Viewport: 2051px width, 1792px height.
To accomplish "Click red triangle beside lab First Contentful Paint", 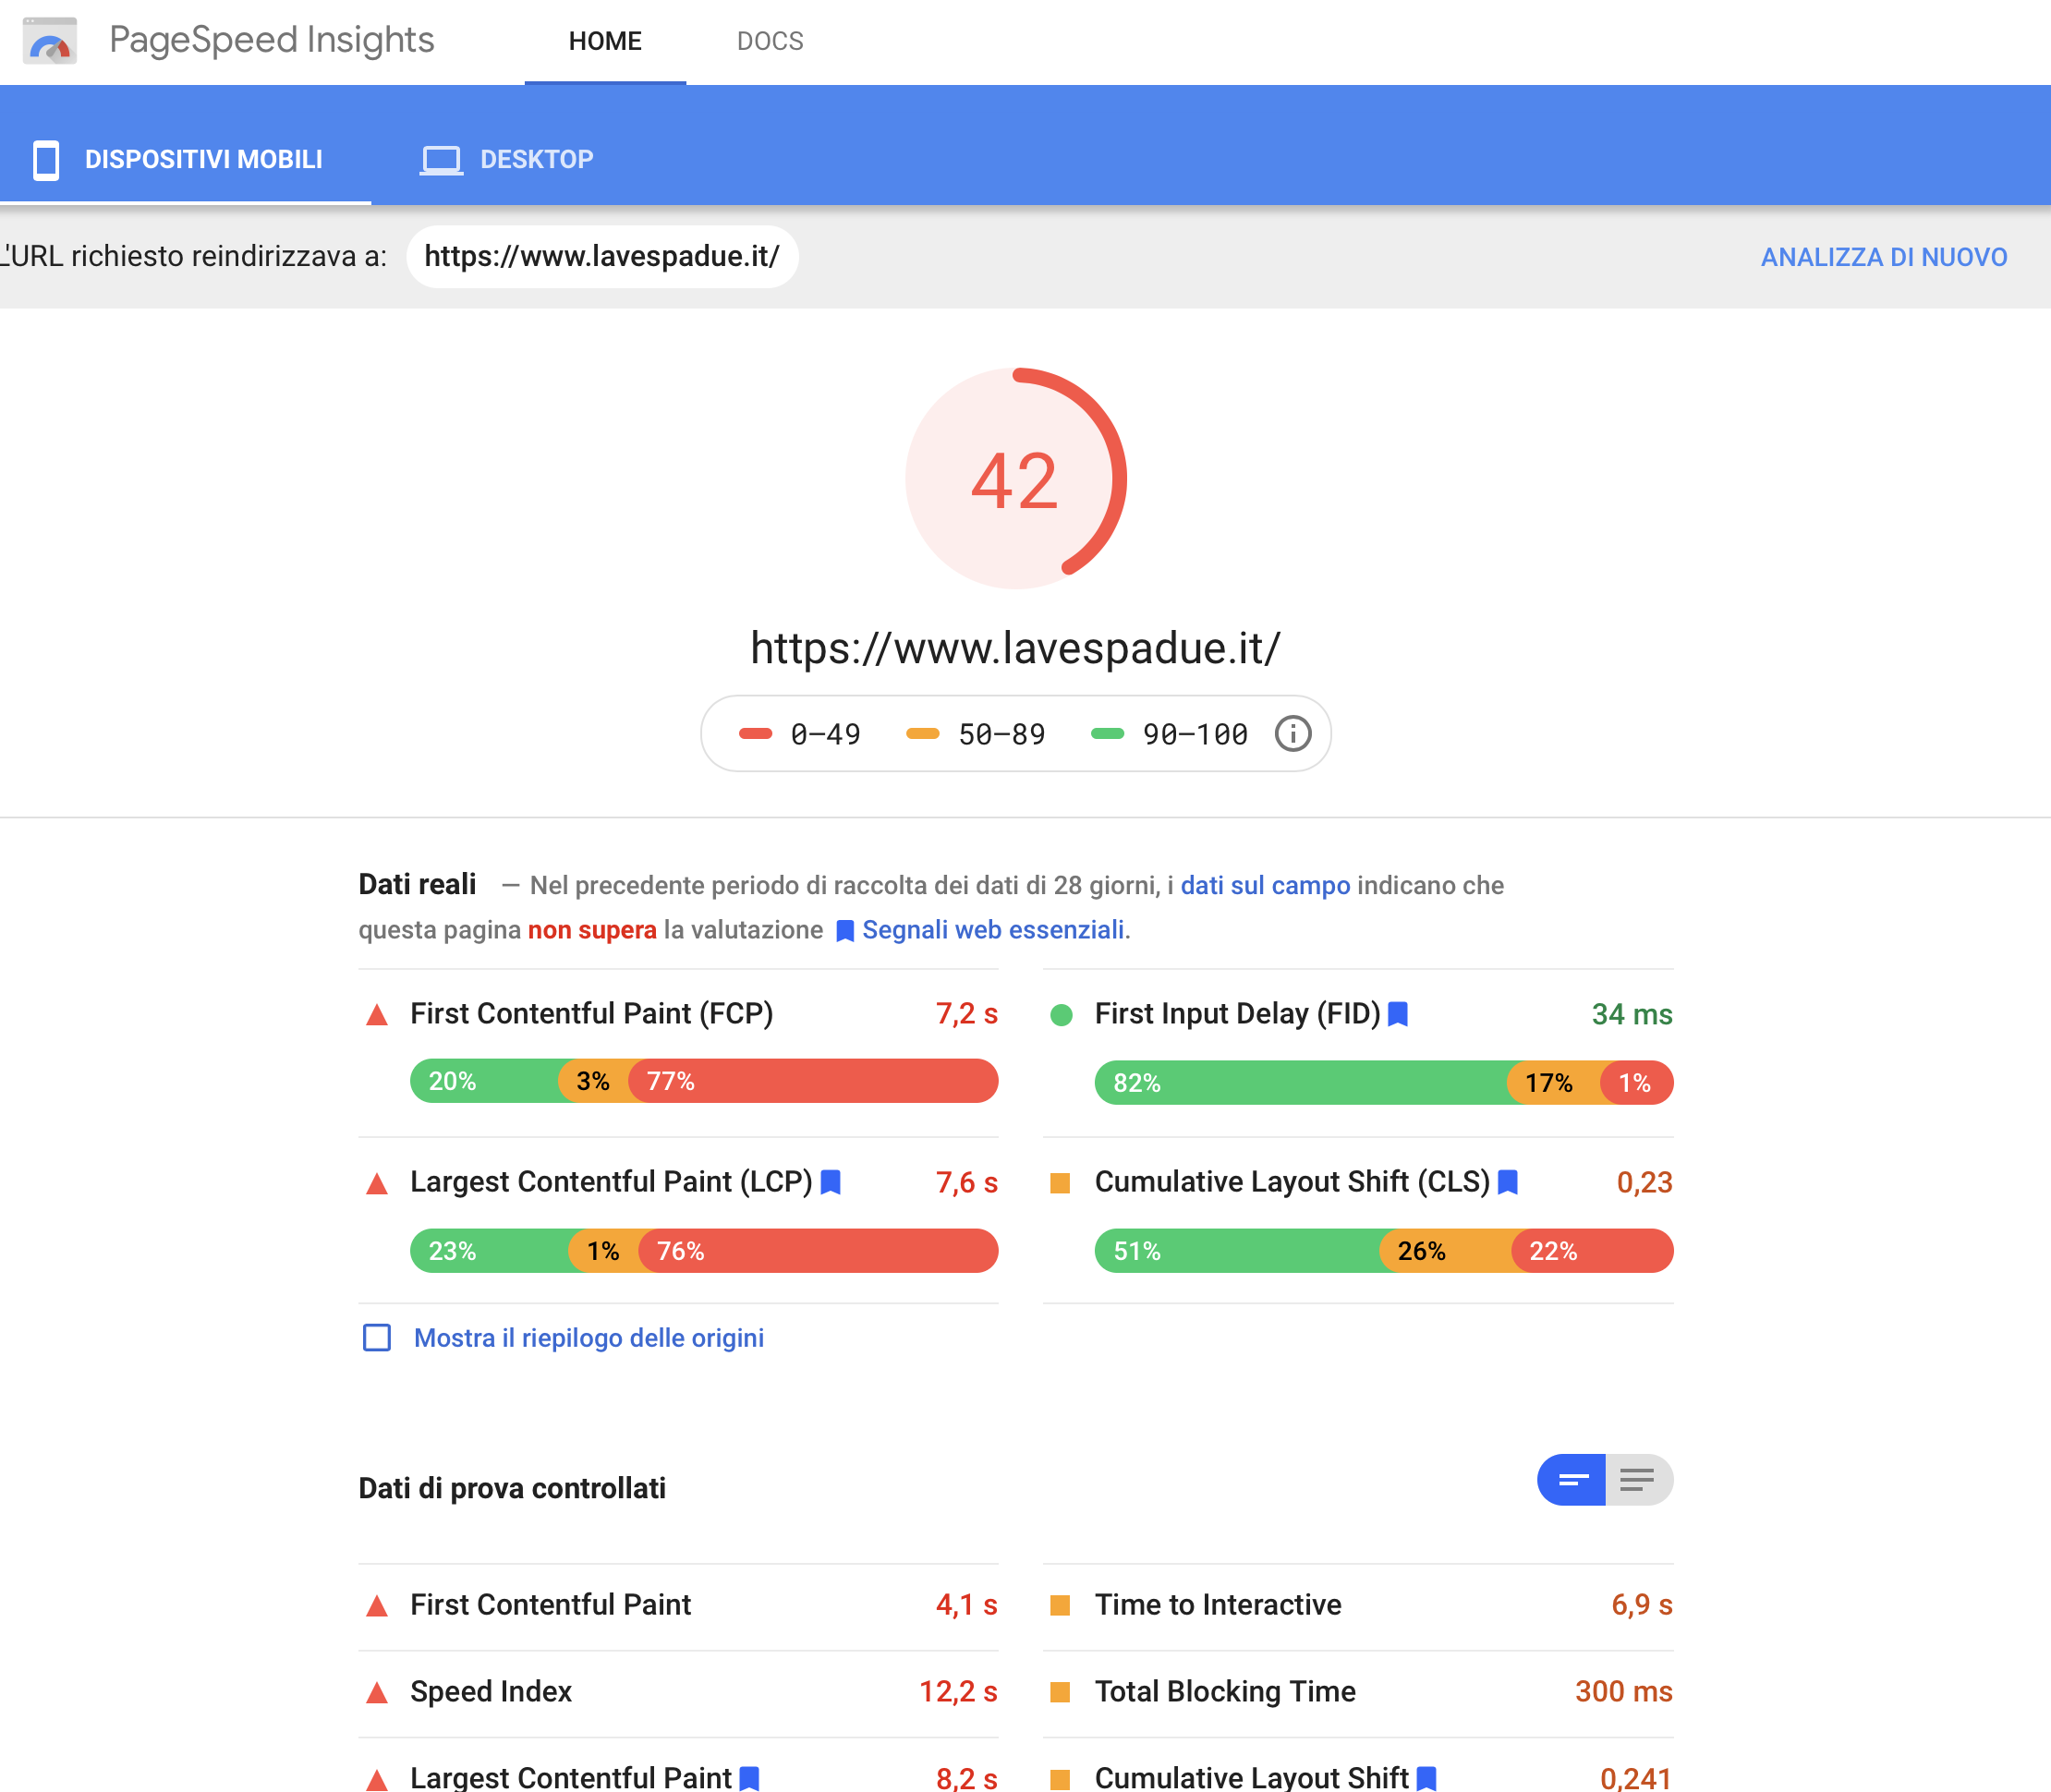I will [377, 1606].
